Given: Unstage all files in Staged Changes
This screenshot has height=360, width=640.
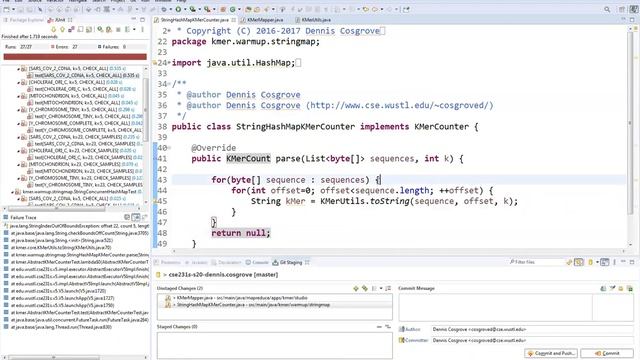Looking at the screenshot, I should [x=388, y=327].
